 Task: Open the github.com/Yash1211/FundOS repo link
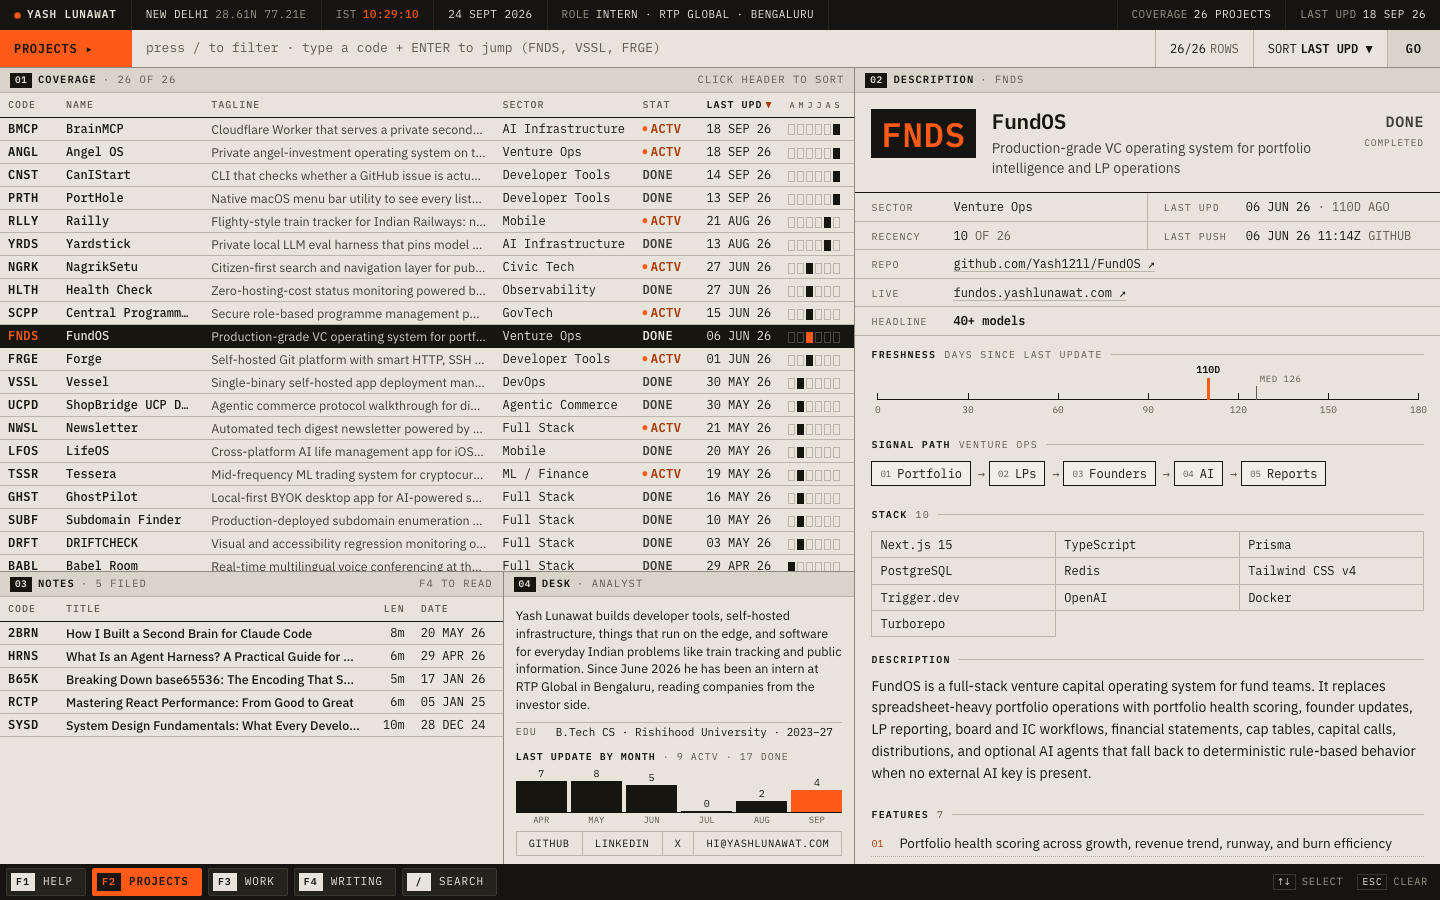click(x=1054, y=264)
